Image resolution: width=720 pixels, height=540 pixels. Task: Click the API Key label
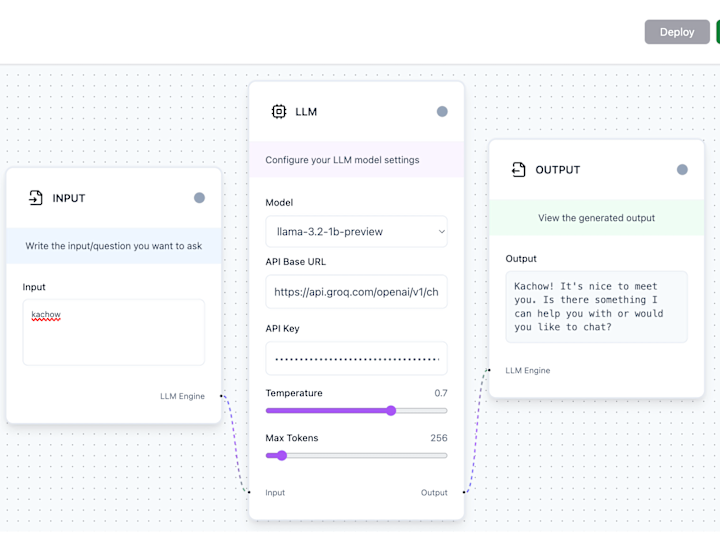coord(282,328)
